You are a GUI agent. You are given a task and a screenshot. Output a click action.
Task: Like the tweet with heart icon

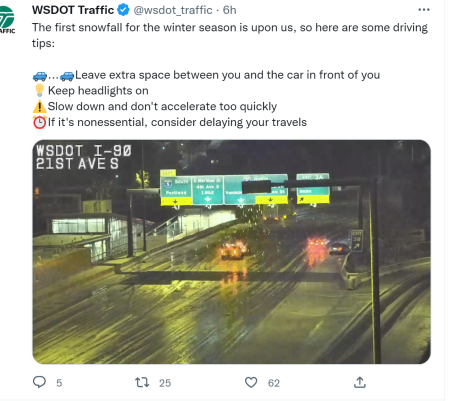[251, 382]
